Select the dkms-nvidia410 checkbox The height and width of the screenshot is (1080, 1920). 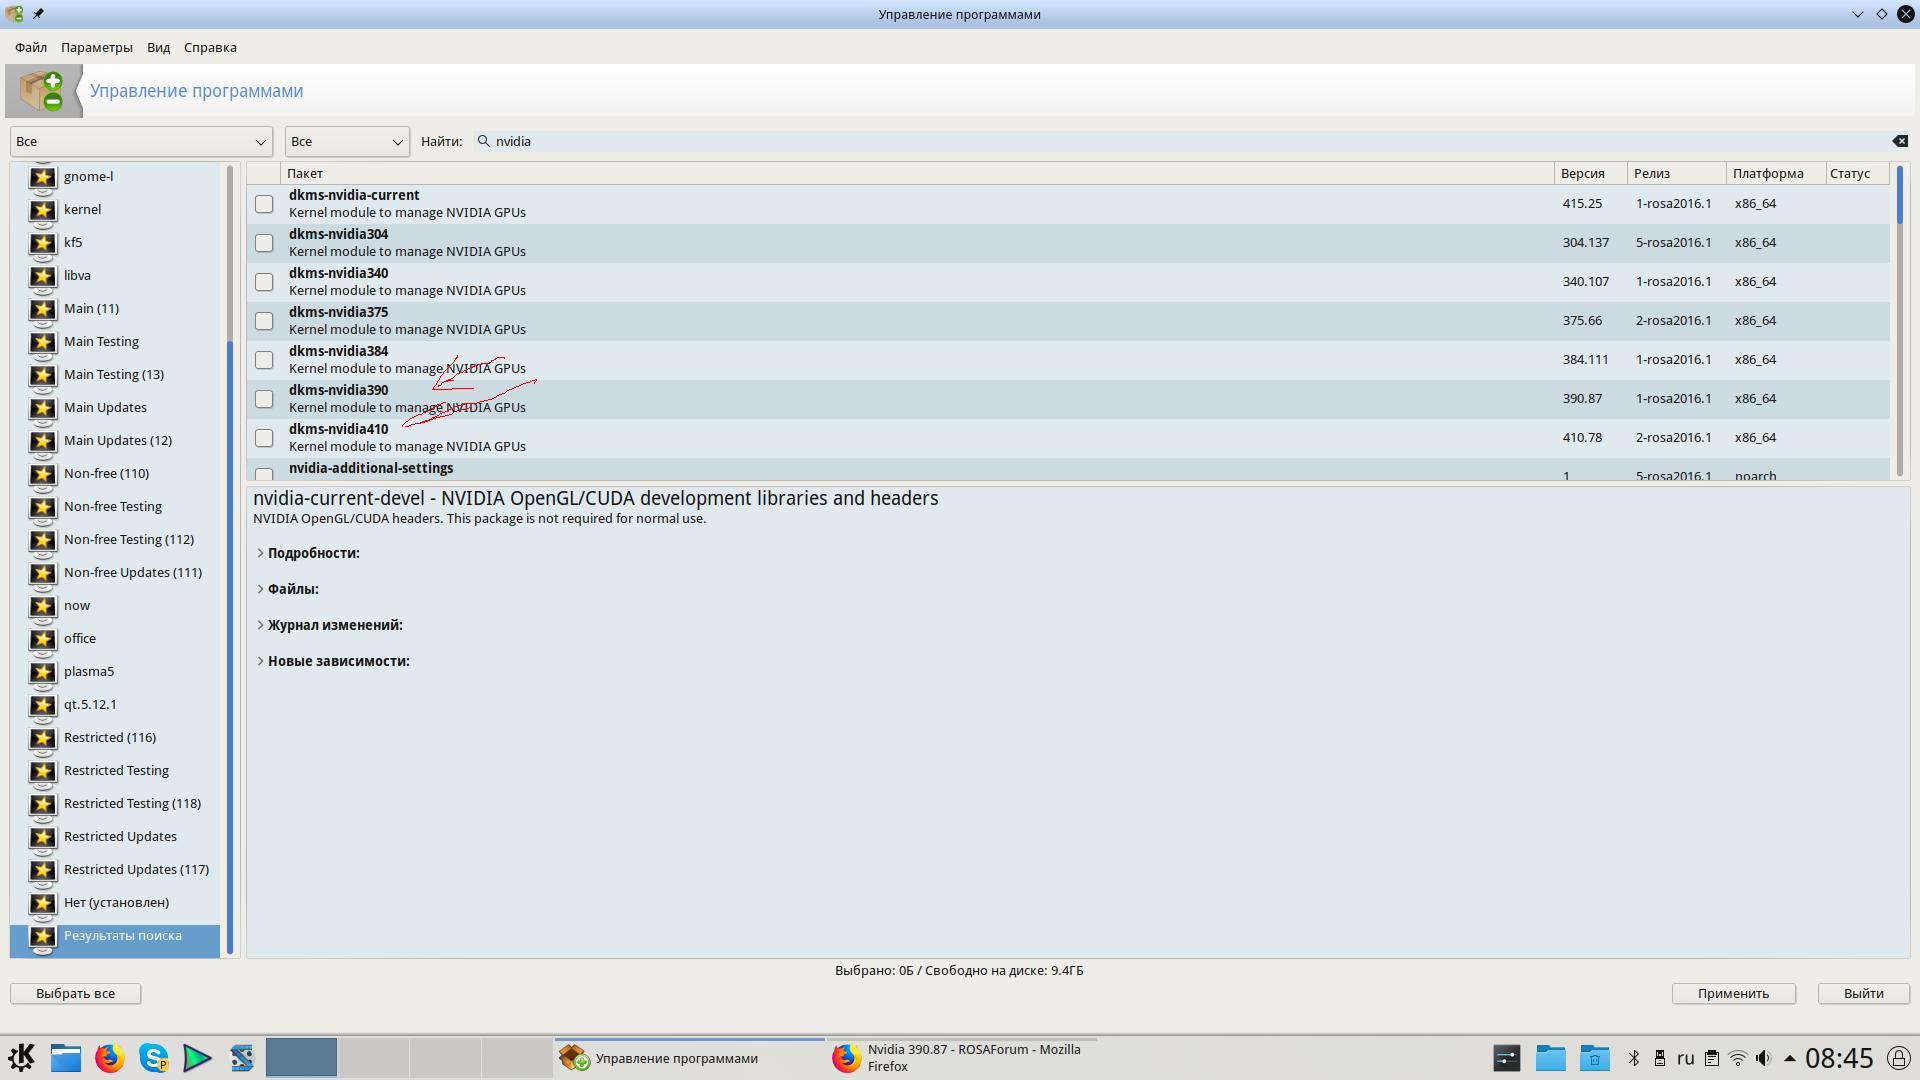pos(264,438)
